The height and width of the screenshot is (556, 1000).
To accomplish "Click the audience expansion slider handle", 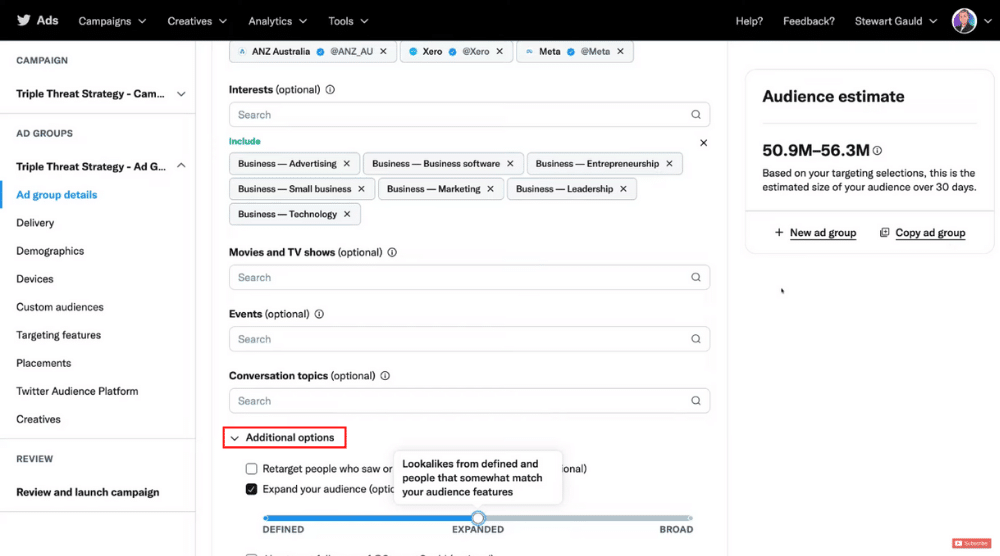I will pos(478,518).
